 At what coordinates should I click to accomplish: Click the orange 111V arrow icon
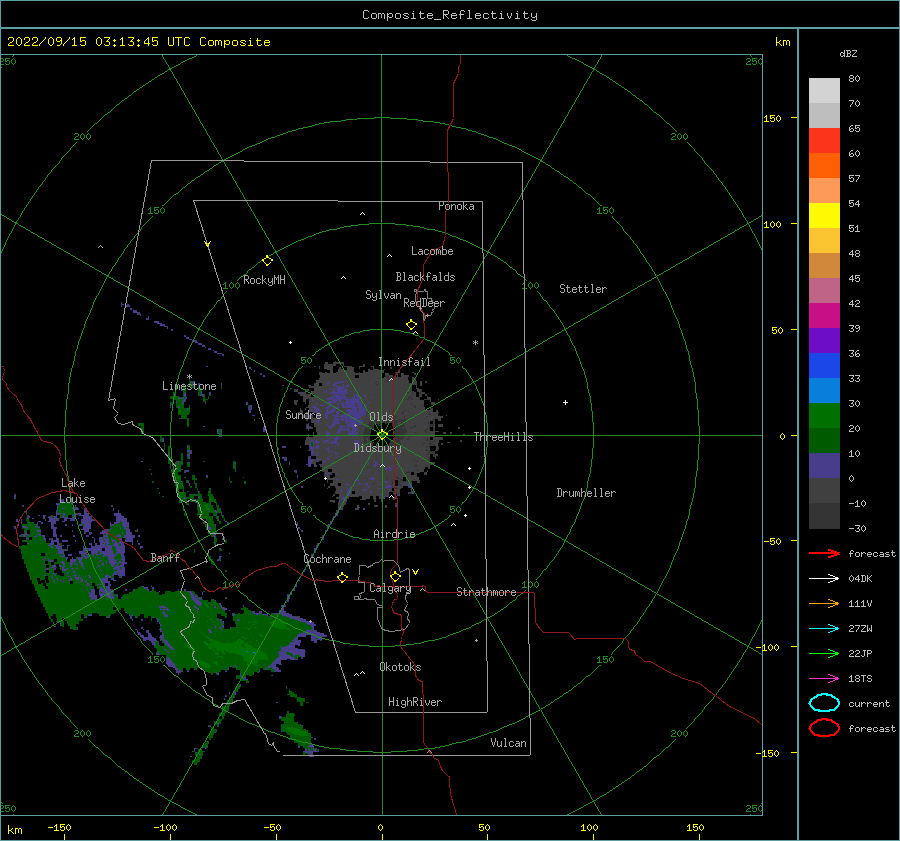pyautogui.click(x=824, y=603)
